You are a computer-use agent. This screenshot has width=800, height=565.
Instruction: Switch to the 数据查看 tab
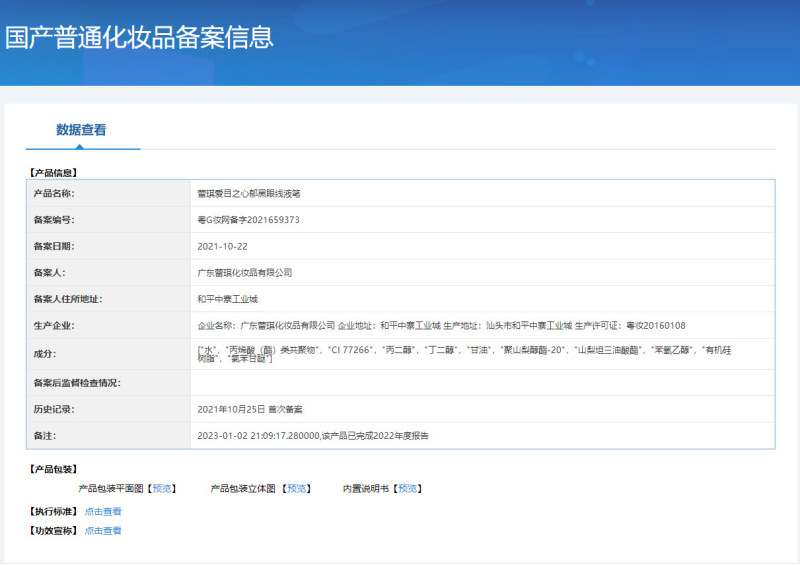pyautogui.click(x=81, y=130)
